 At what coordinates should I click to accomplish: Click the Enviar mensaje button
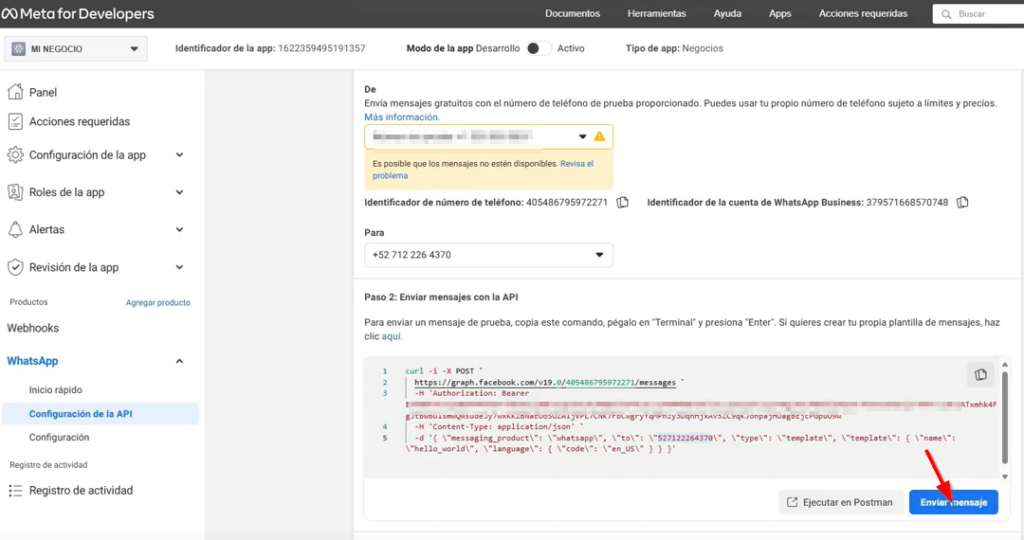(x=953, y=502)
